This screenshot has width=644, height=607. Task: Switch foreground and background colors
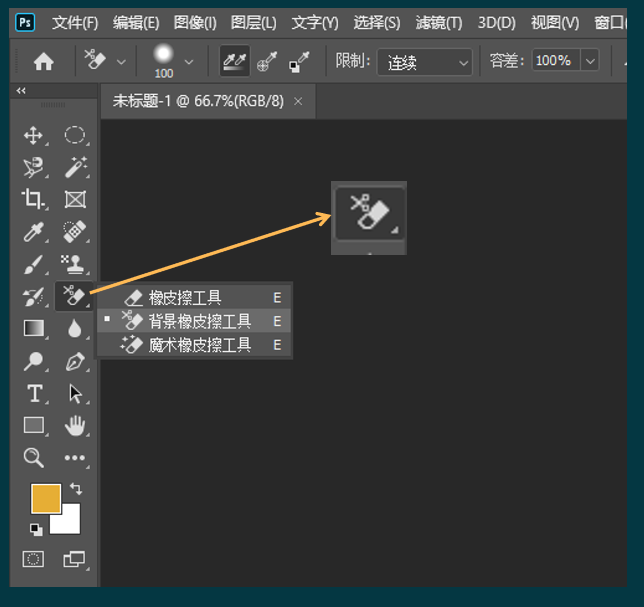[x=76, y=489]
